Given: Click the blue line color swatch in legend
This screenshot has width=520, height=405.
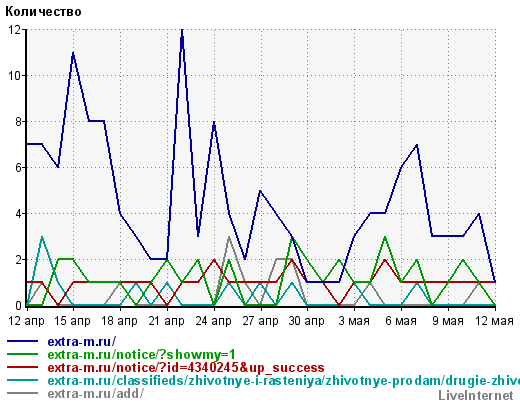Looking at the screenshot, I should point(22,341).
